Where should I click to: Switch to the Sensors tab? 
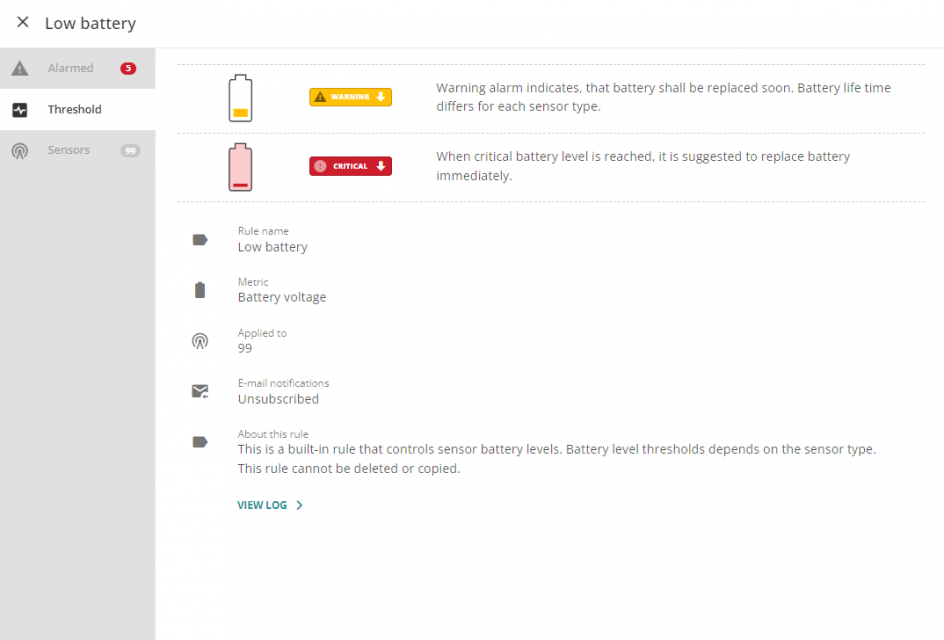click(78, 151)
